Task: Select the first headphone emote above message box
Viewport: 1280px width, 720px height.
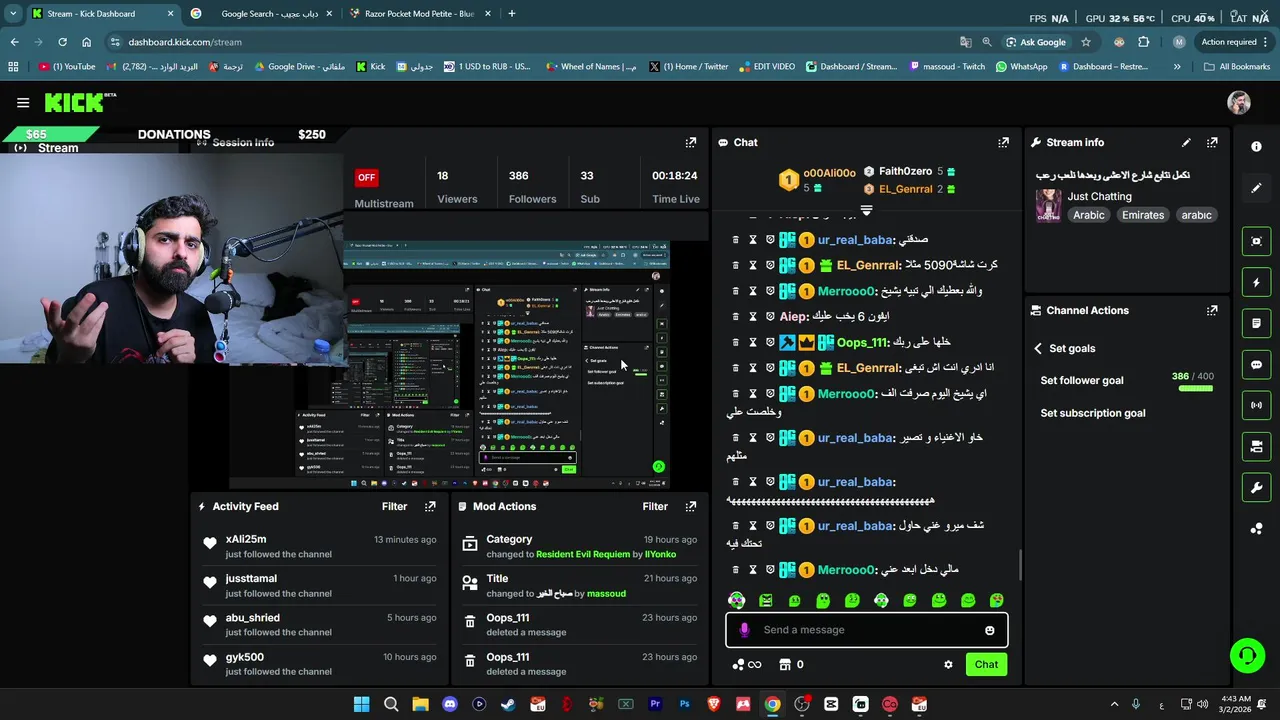Action: (x=736, y=600)
